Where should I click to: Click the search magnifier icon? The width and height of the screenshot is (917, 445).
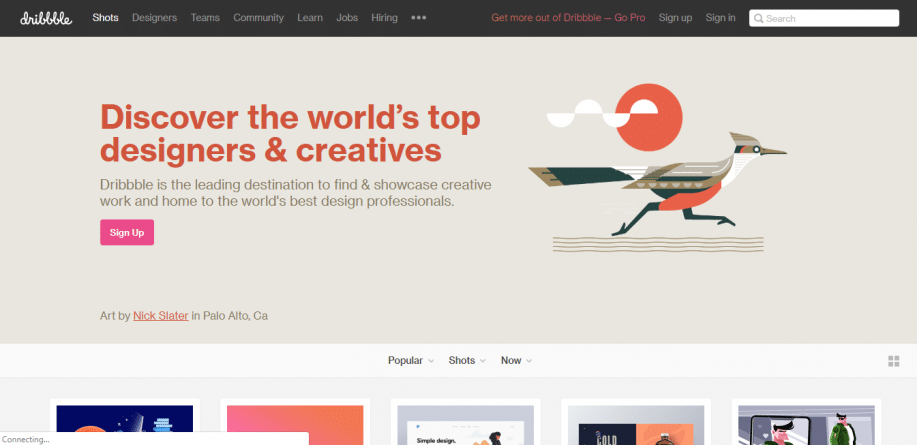pyautogui.click(x=759, y=19)
